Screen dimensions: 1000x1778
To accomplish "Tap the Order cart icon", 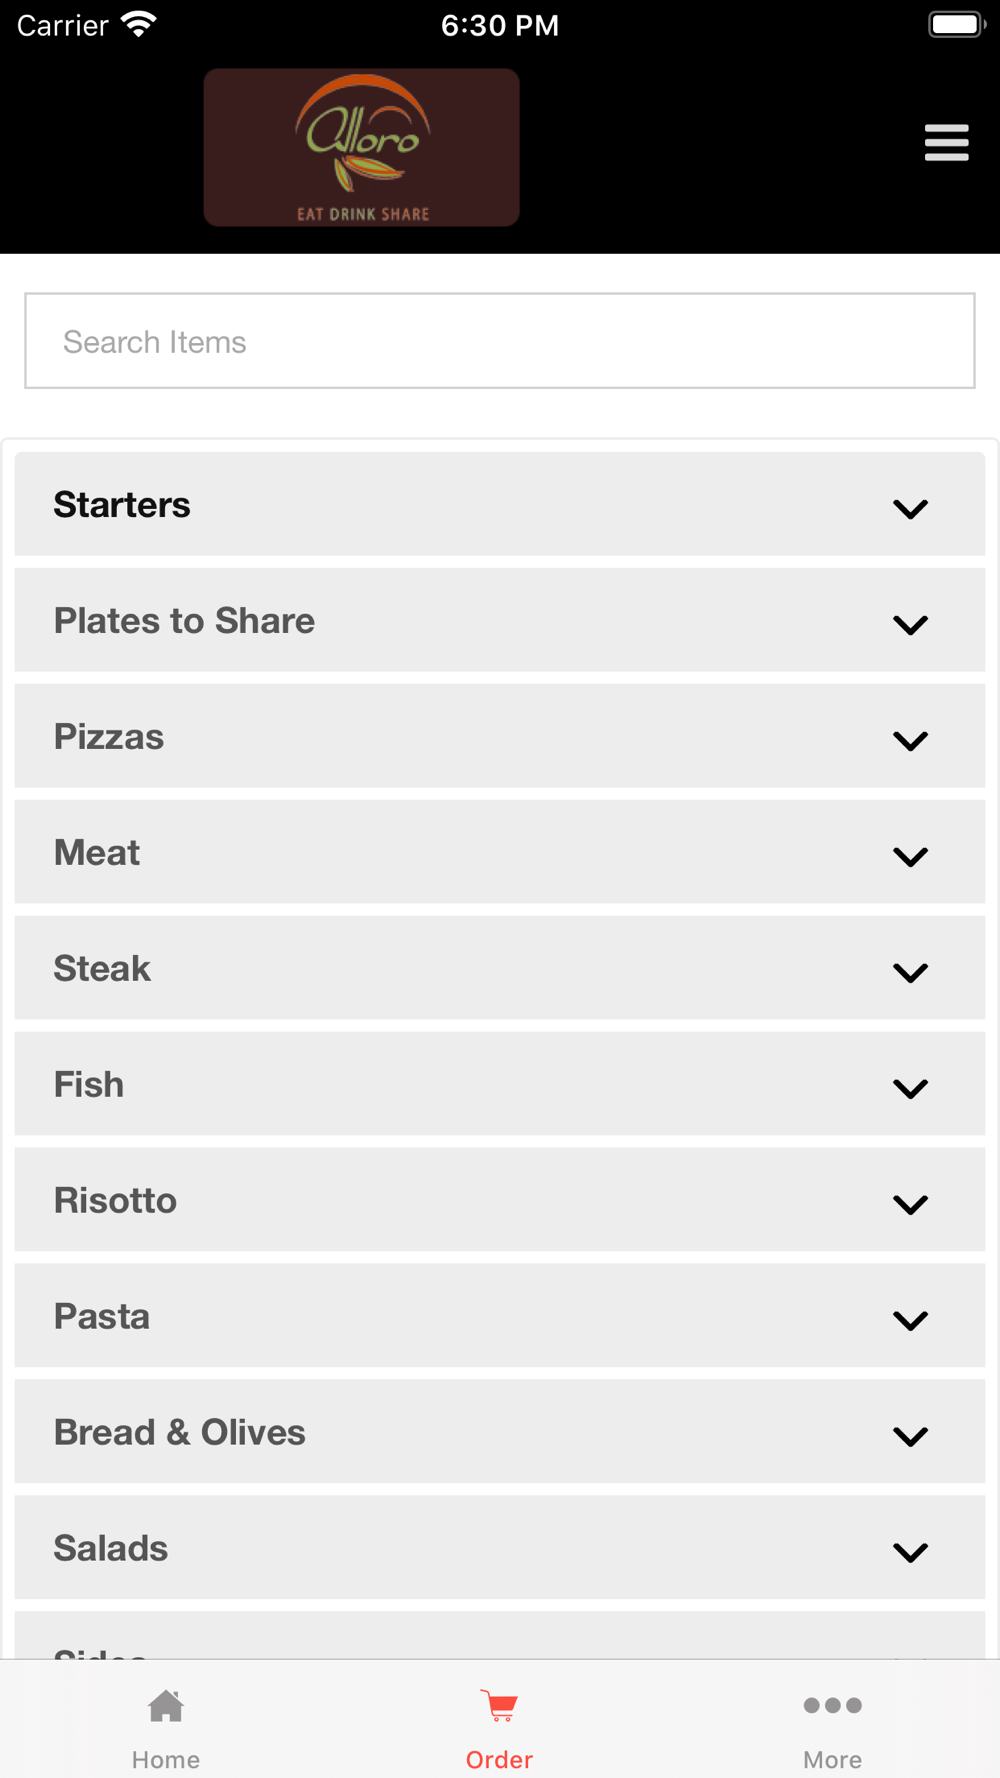I will (499, 1706).
